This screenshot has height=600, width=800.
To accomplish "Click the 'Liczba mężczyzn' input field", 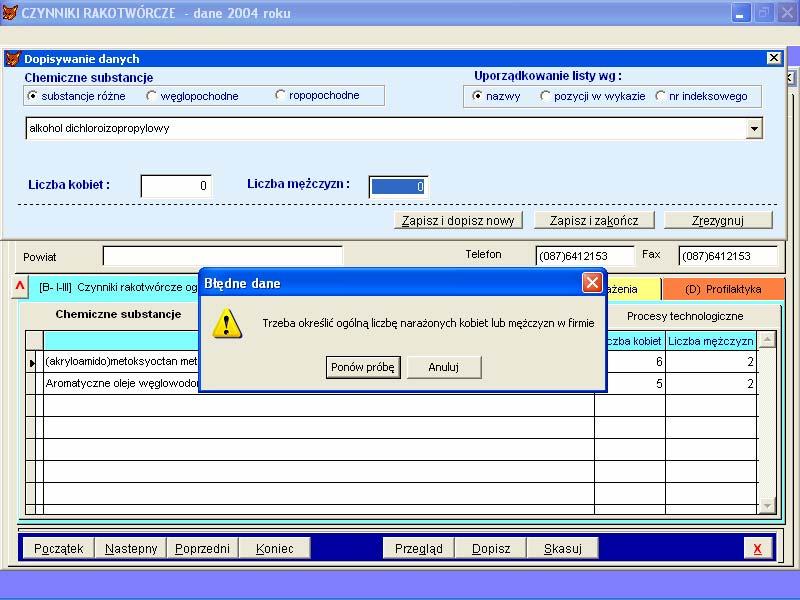I will [398, 186].
